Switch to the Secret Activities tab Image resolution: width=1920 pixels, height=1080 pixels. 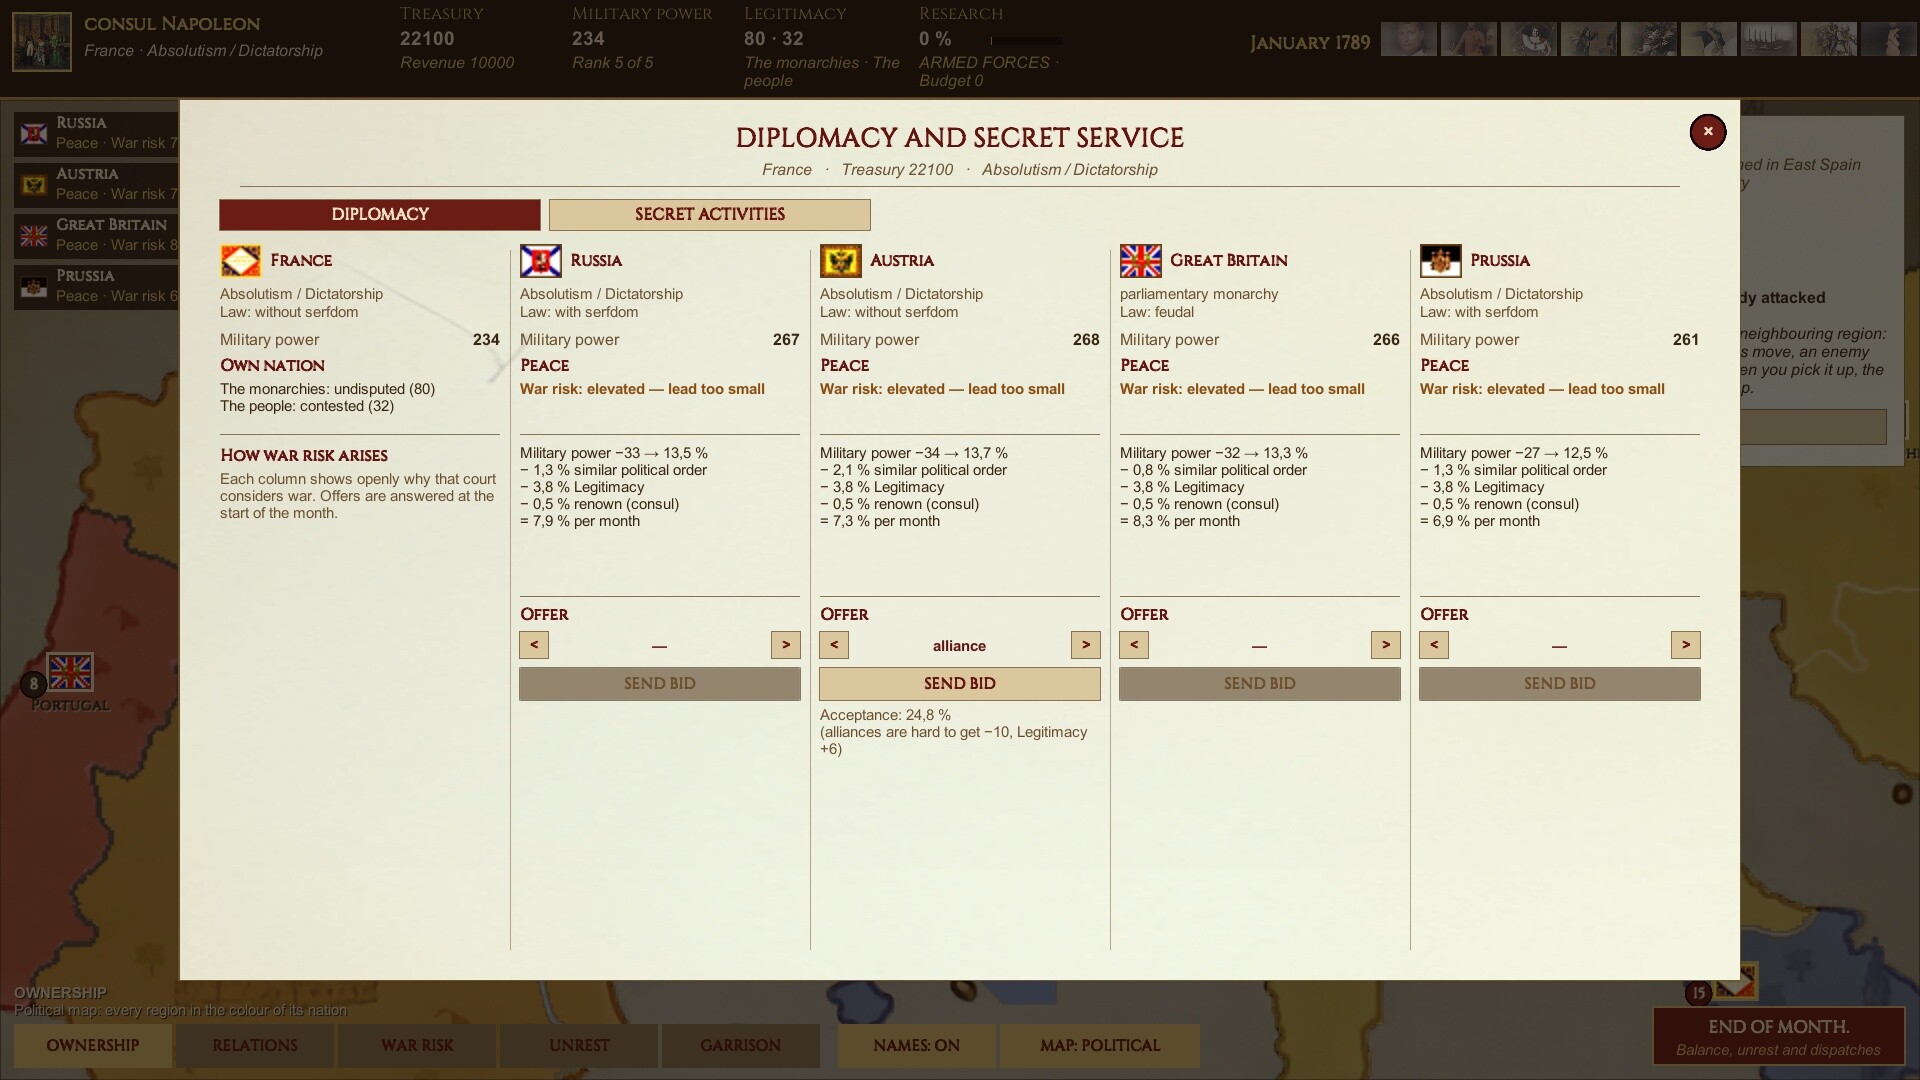710,215
